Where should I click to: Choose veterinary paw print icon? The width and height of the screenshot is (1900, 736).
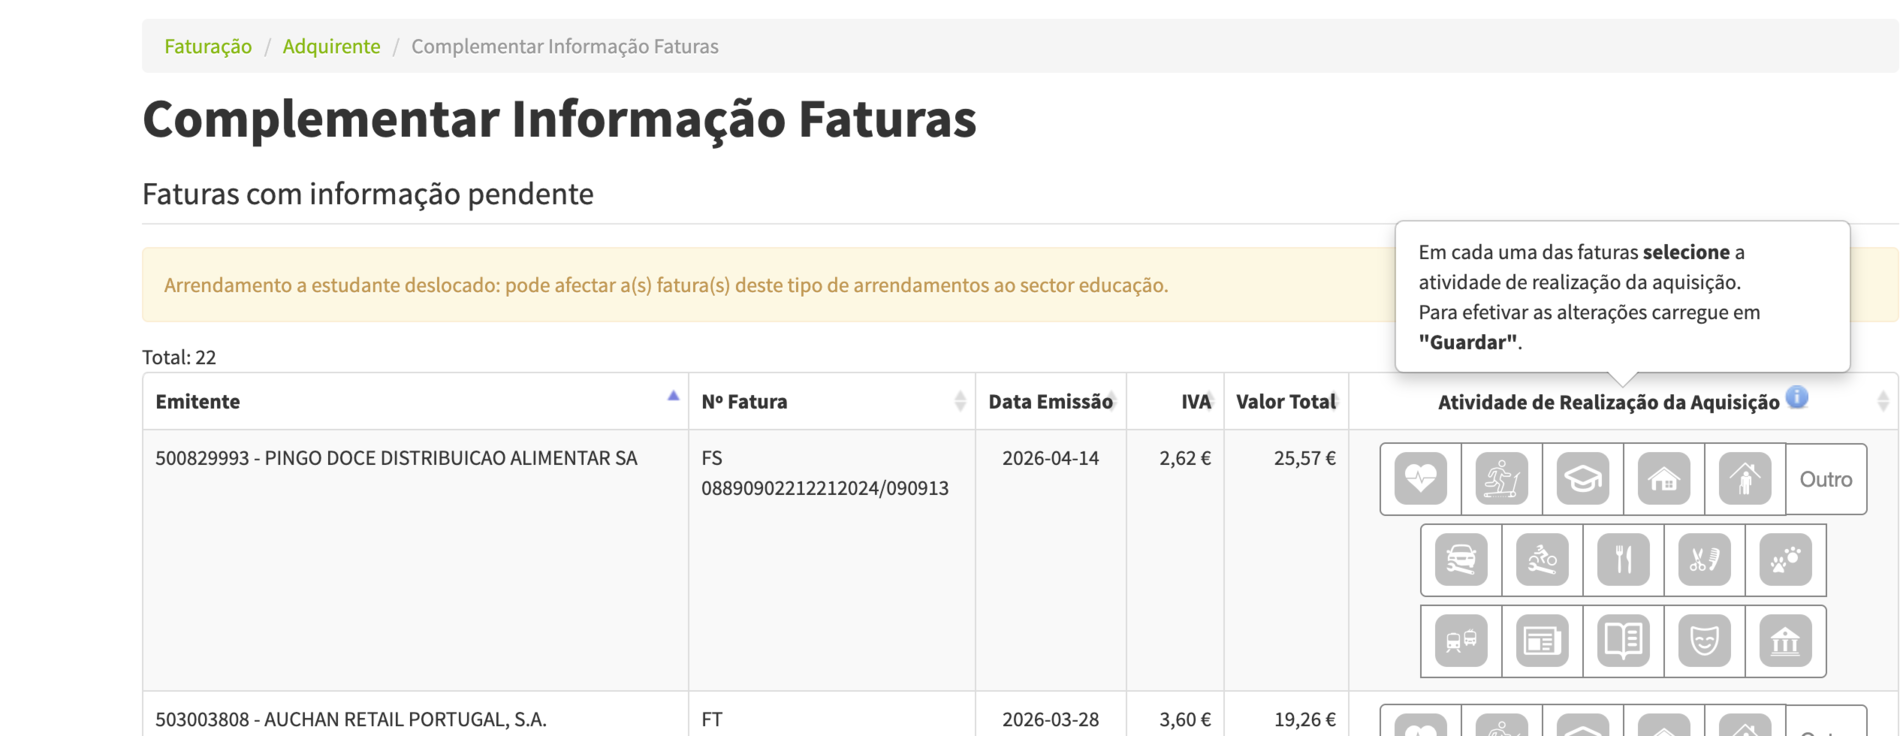1785,560
